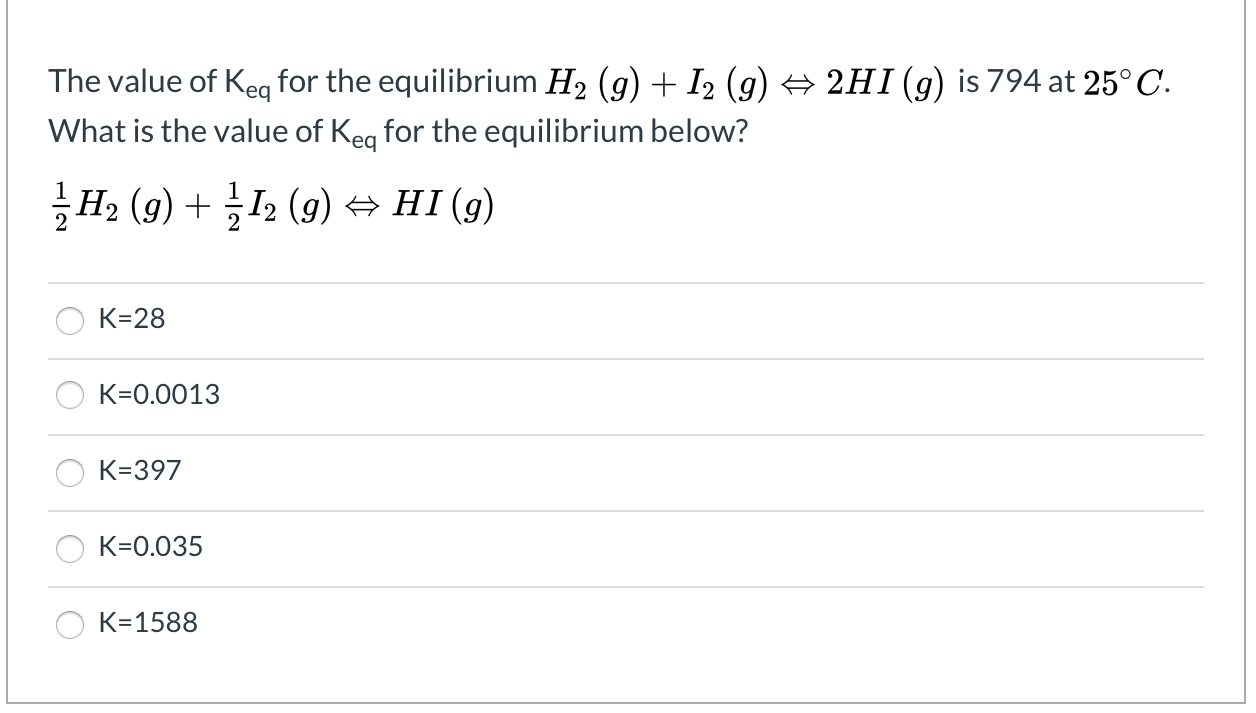1256x713 pixels.
Task: Click the empty circle beside K=397
Action: [70, 473]
